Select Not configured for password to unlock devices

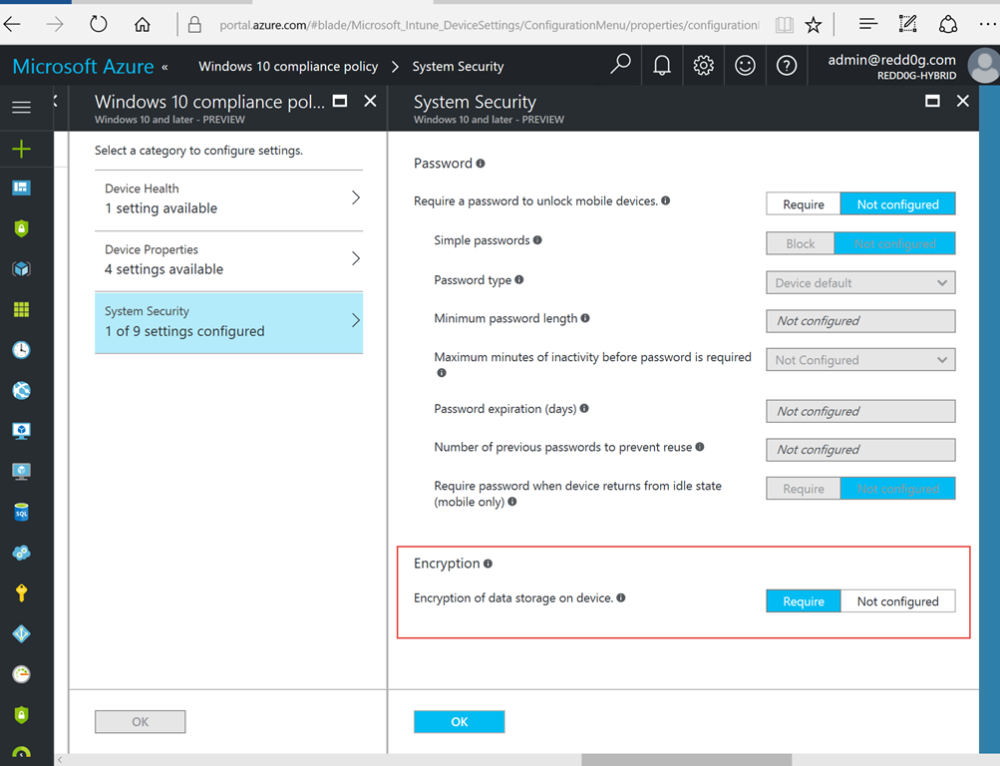click(x=897, y=204)
